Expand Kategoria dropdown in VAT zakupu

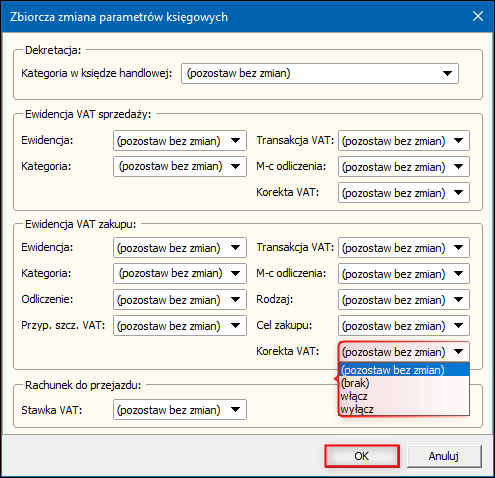pyautogui.click(x=180, y=273)
